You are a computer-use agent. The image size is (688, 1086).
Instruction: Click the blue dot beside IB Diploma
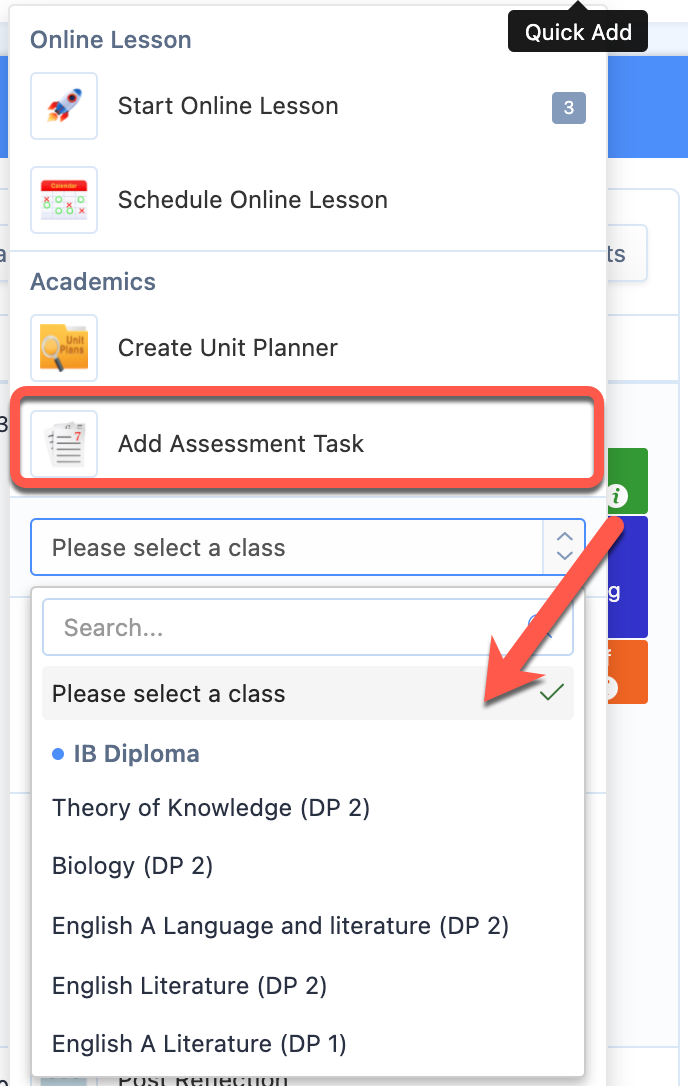pyautogui.click(x=58, y=754)
